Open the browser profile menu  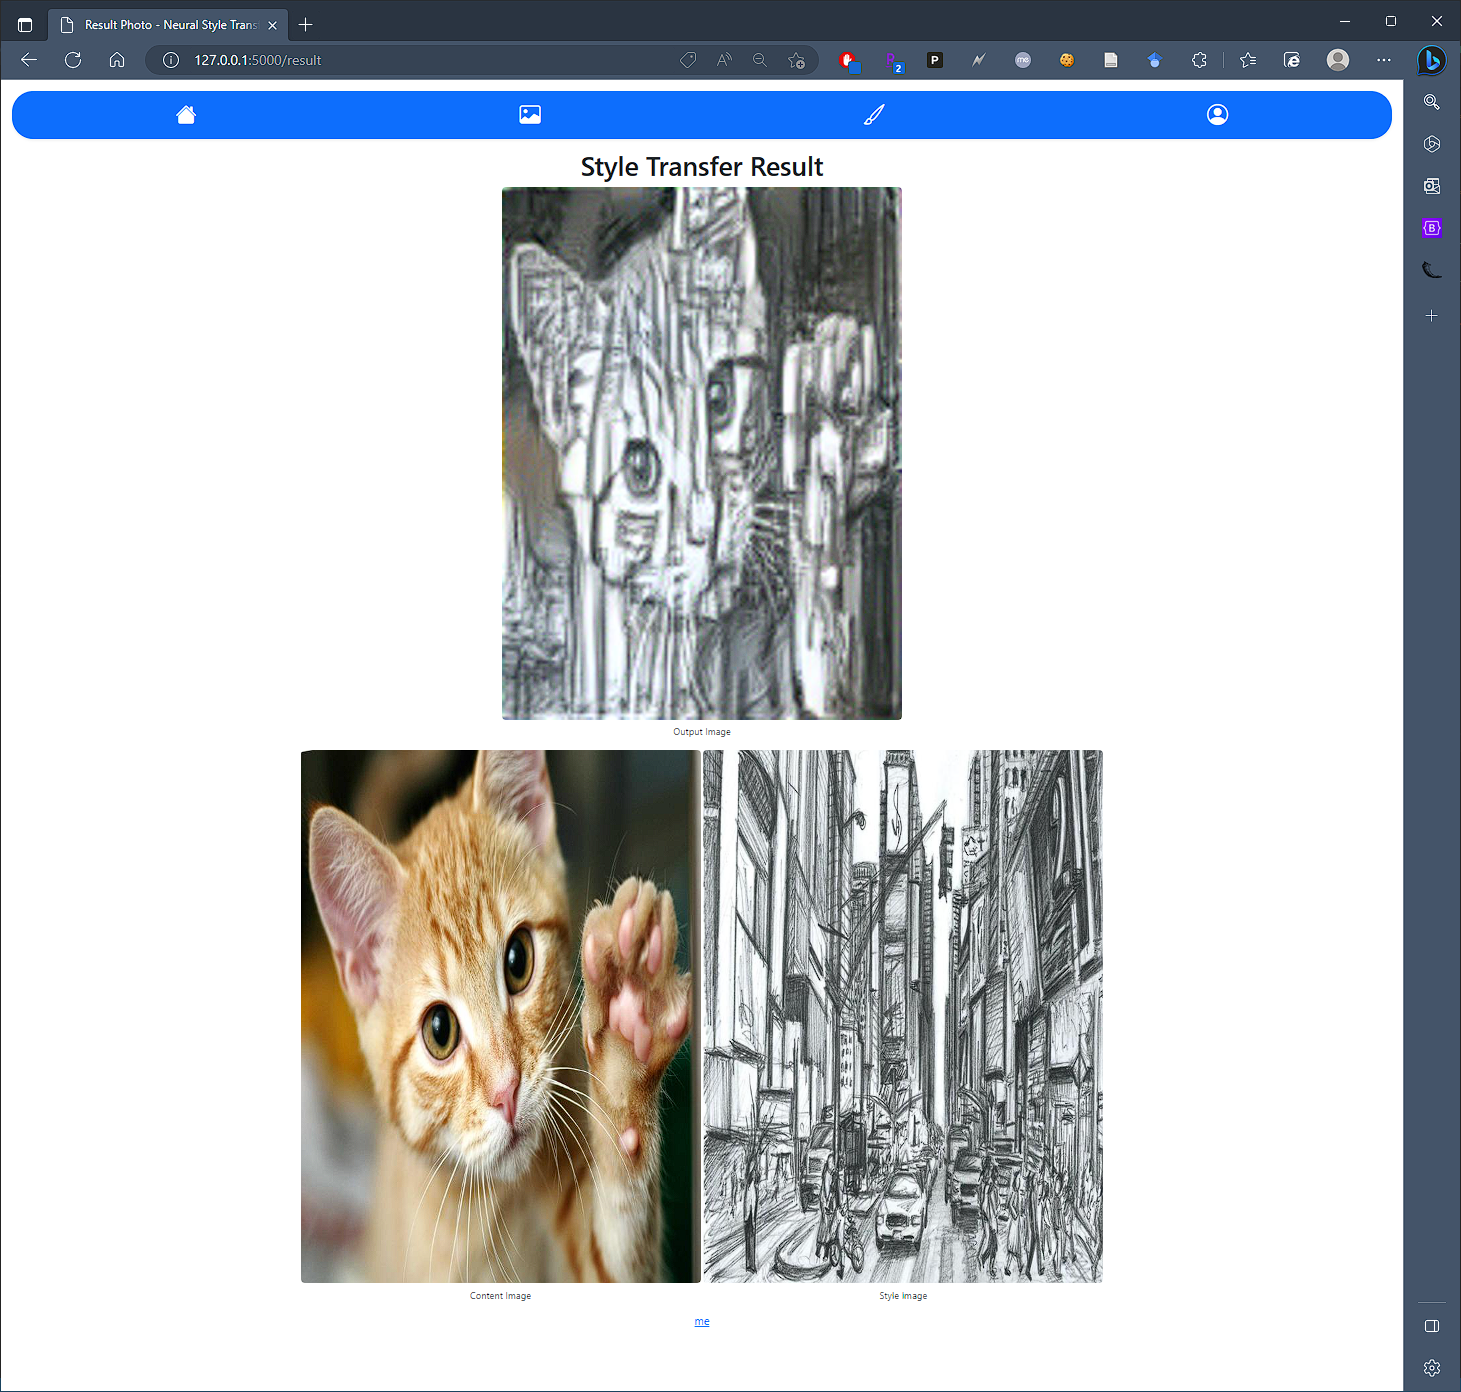point(1337,60)
